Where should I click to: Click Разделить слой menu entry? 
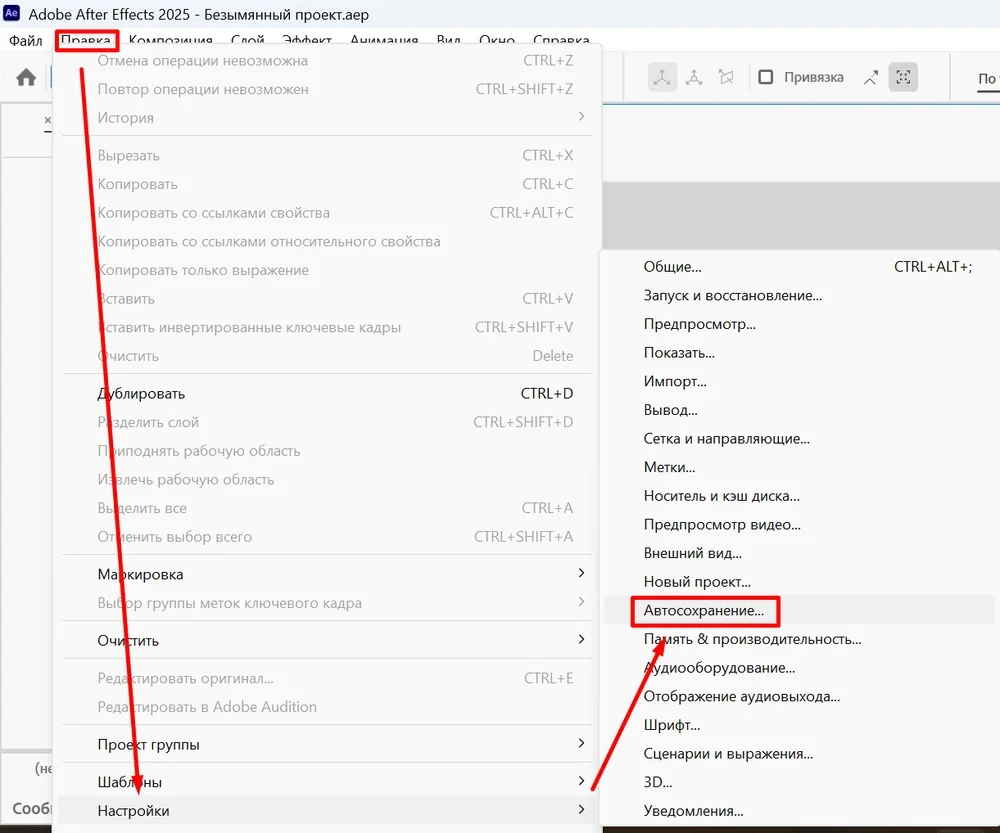[327, 422]
